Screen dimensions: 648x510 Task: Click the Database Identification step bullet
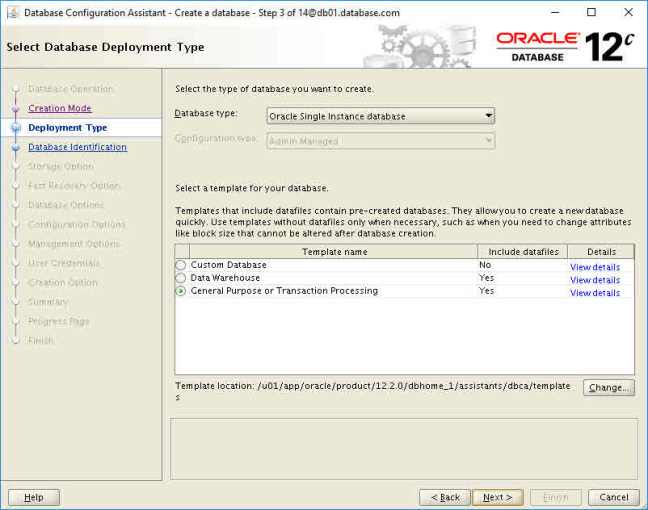(15, 147)
